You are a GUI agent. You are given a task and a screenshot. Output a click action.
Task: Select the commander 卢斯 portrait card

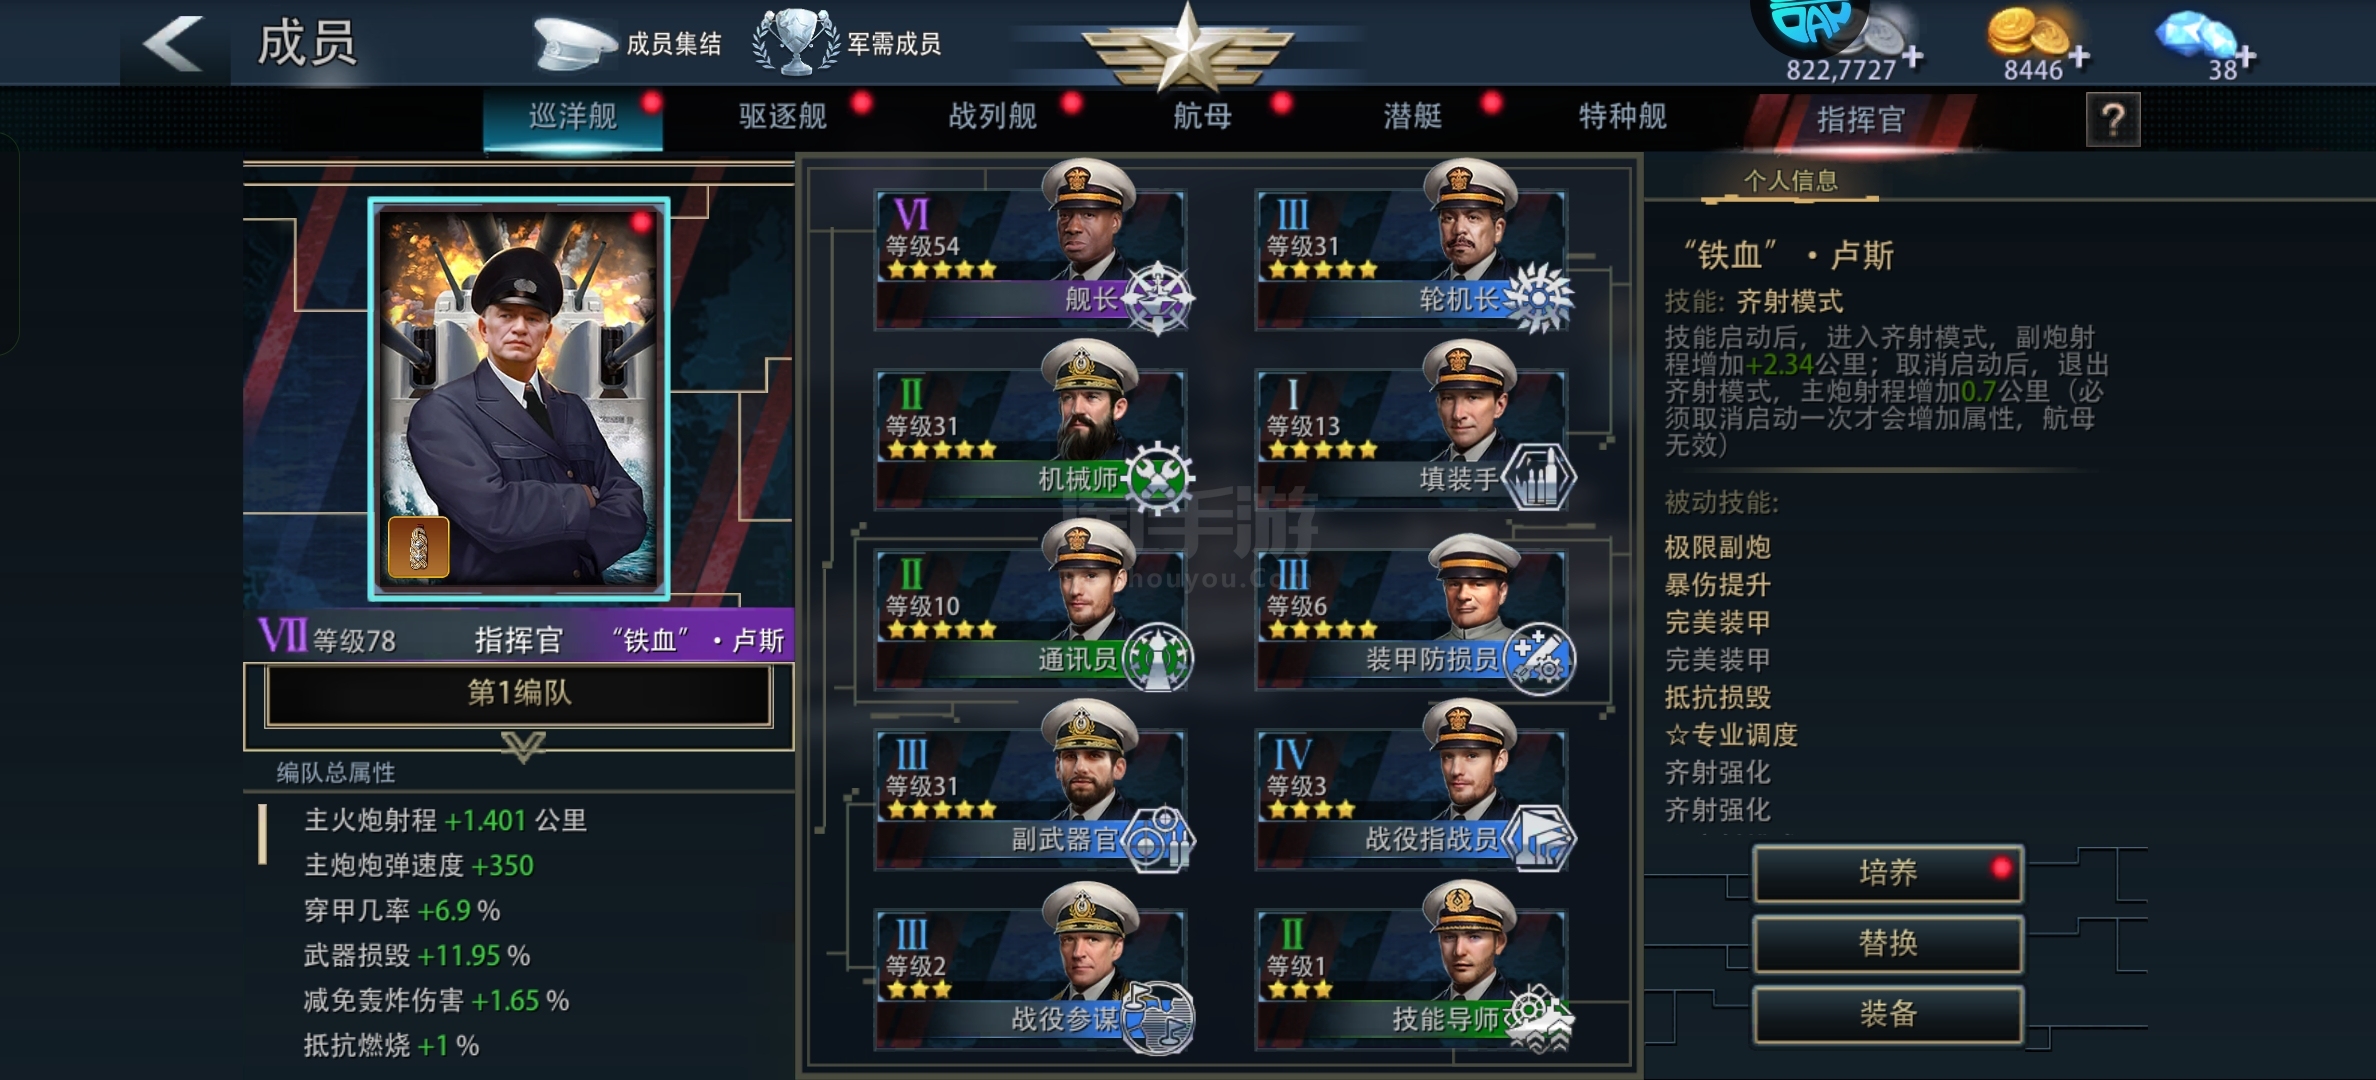click(519, 399)
